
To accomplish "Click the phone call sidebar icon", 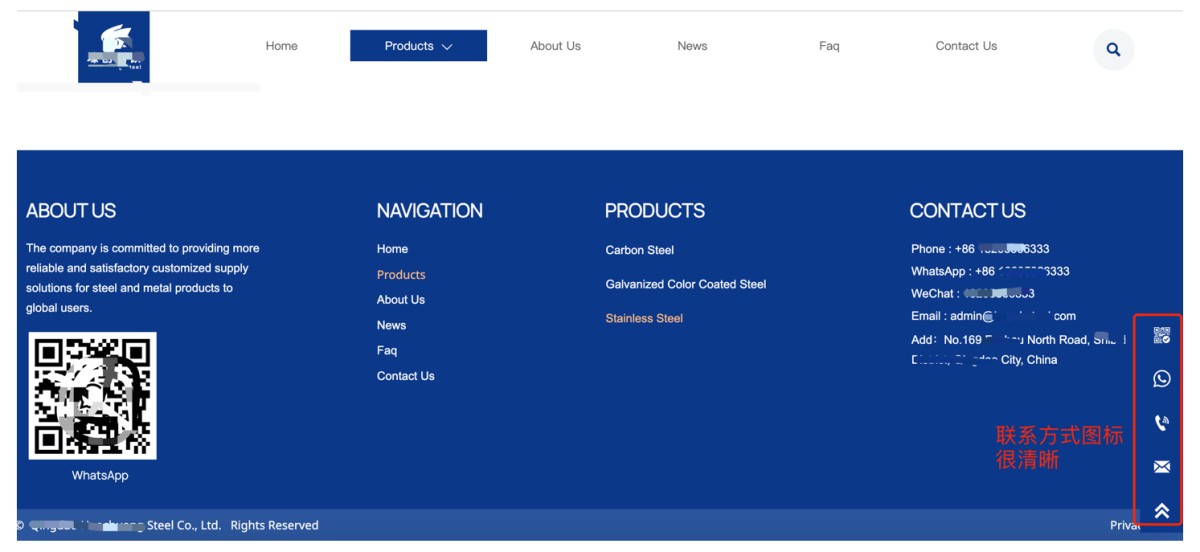I will 1161,423.
